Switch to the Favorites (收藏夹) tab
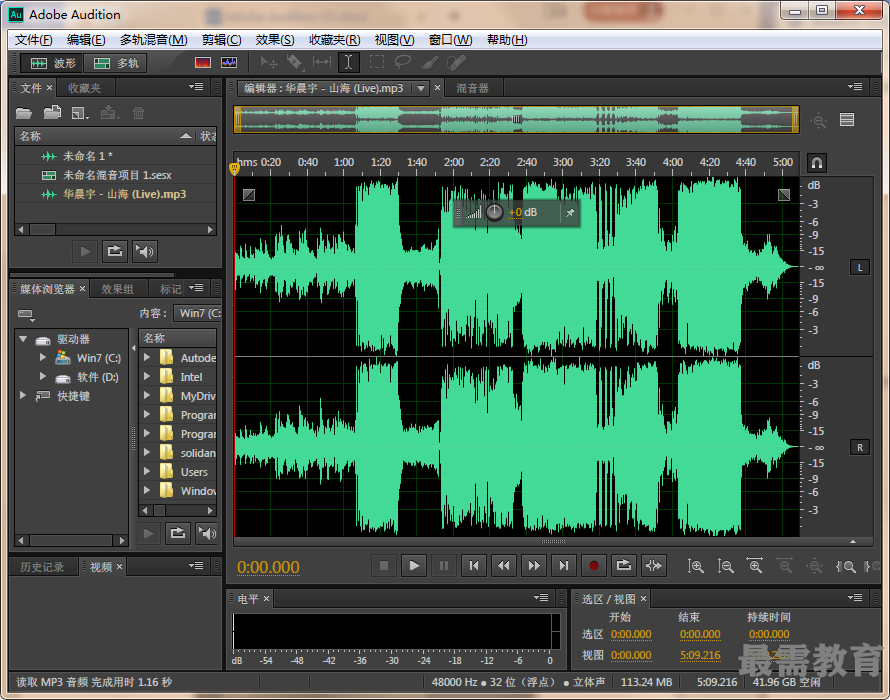The width and height of the screenshot is (890, 700). click(x=85, y=88)
